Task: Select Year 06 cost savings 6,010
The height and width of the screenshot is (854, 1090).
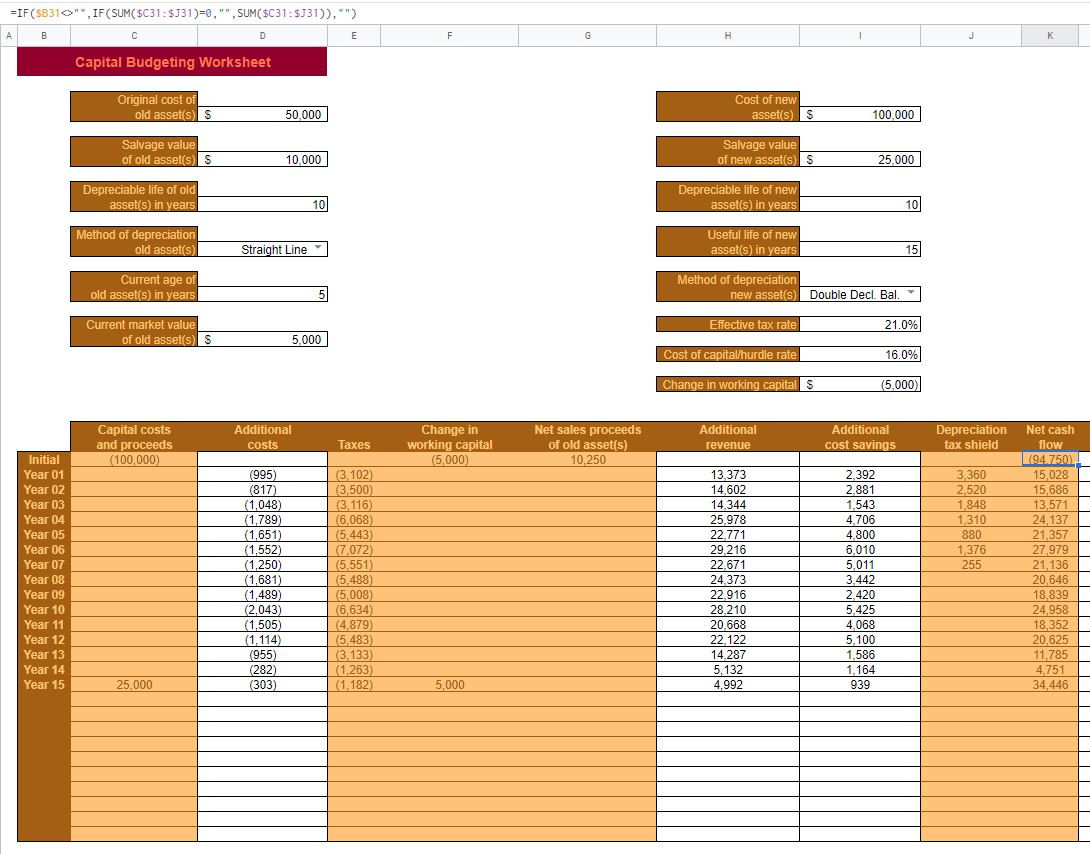Action: coord(860,550)
